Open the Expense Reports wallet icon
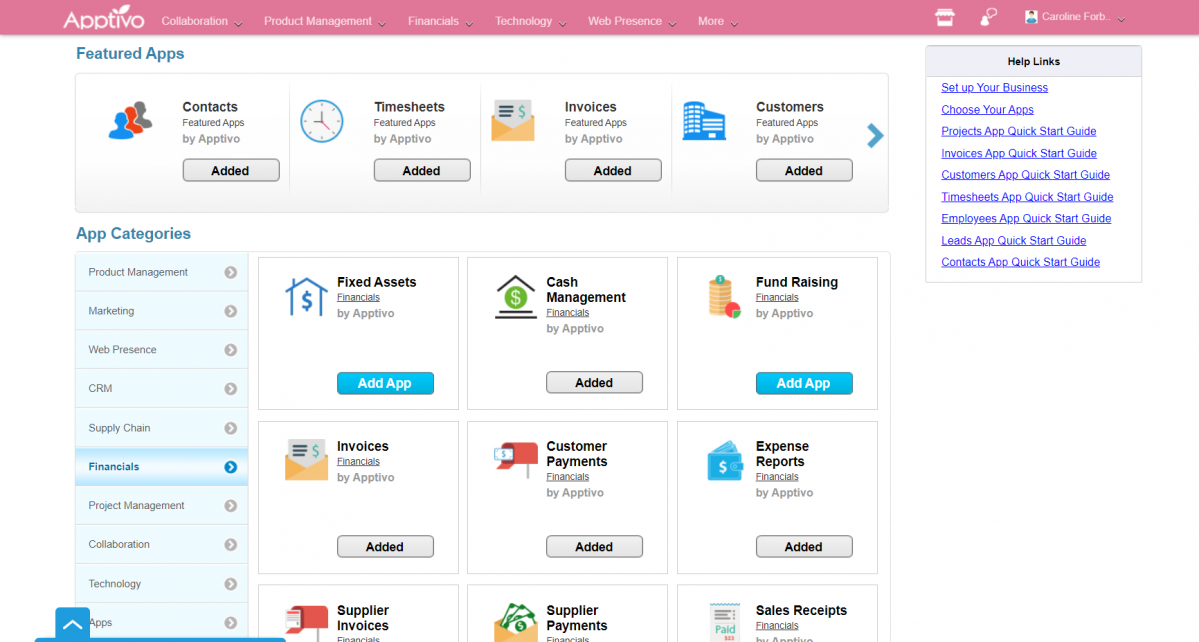Image resolution: width=1199 pixels, height=642 pixels. pos(725,461)
